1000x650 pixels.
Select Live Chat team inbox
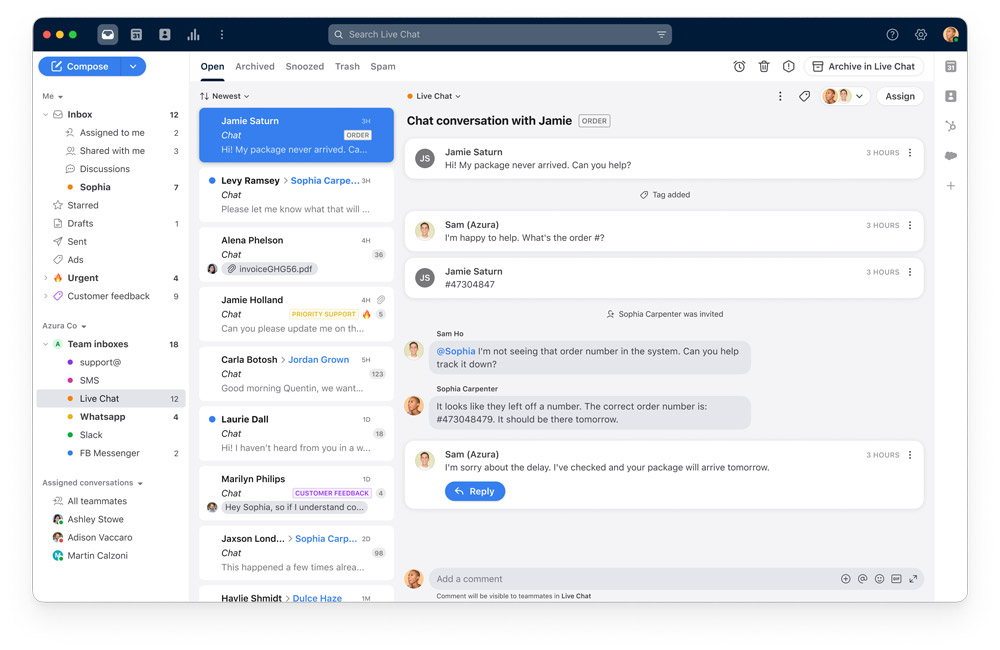[112, 399]
